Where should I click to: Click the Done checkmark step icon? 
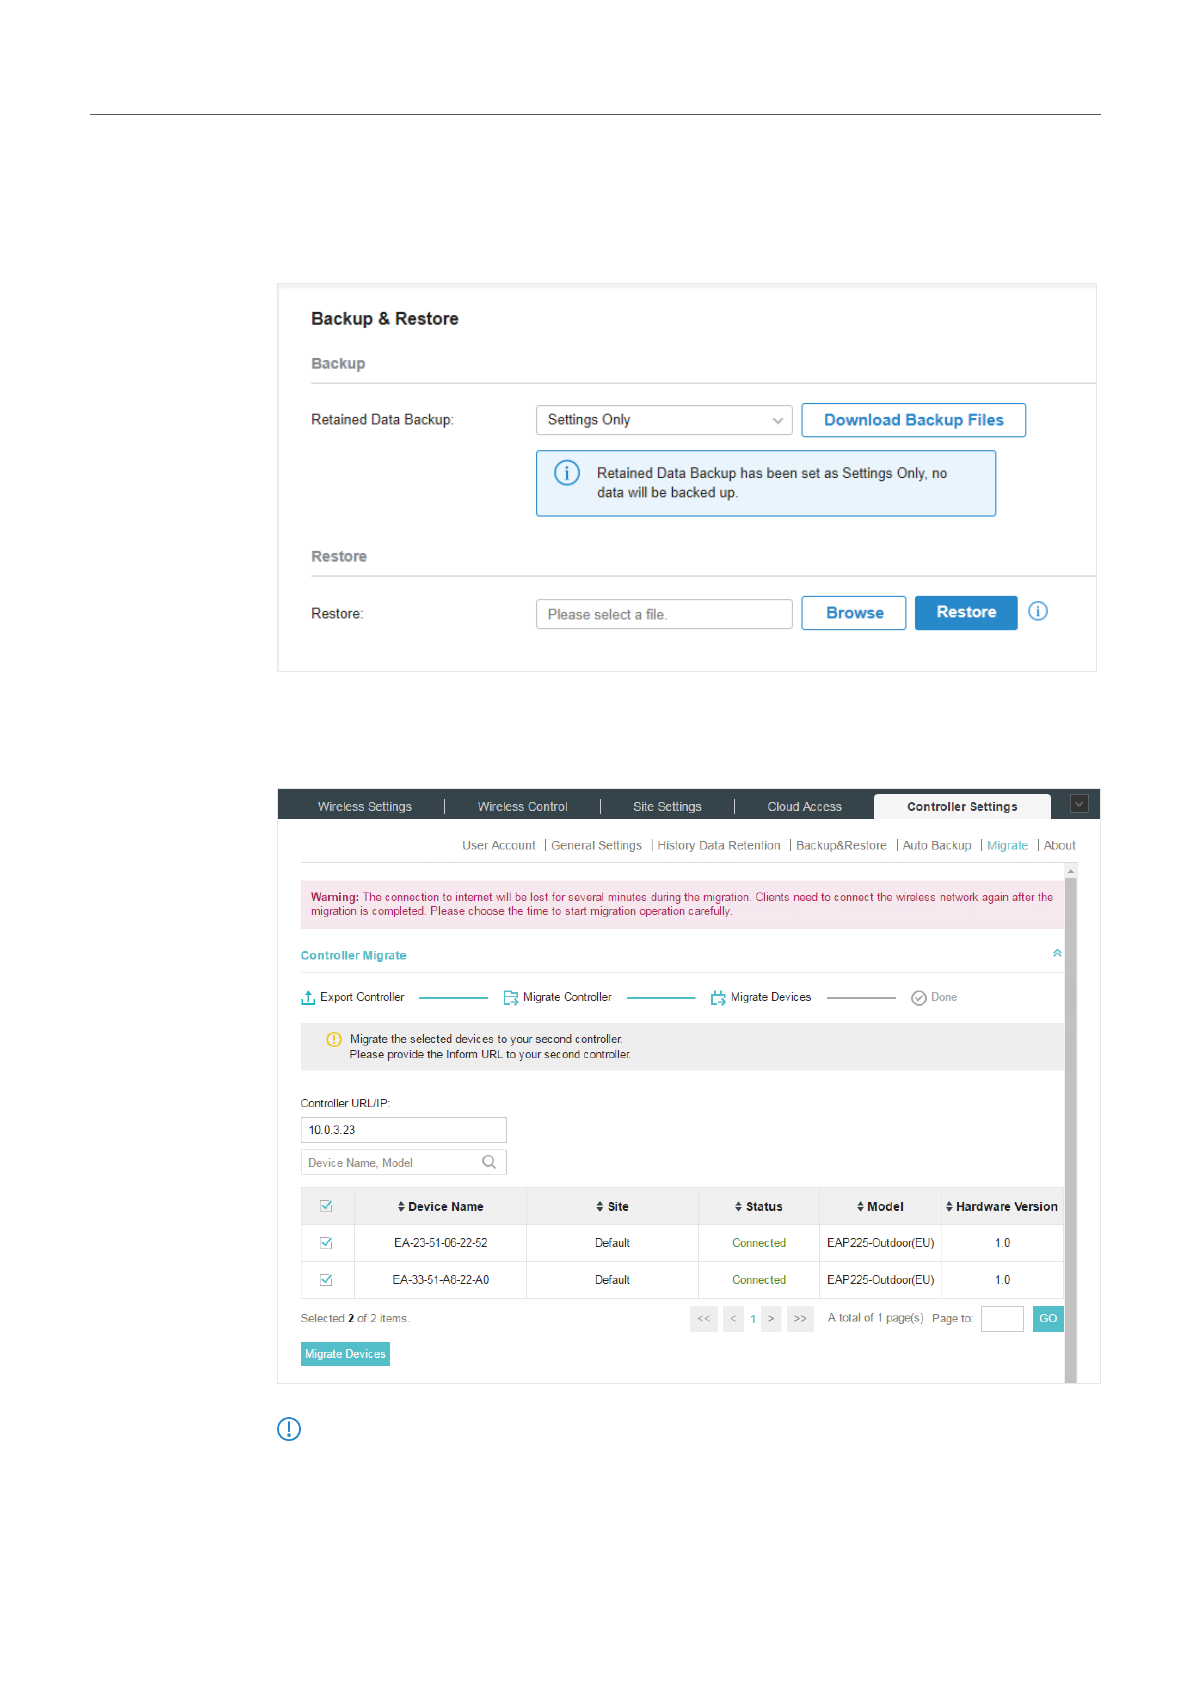pyautogui.click(x=918, y=998)
